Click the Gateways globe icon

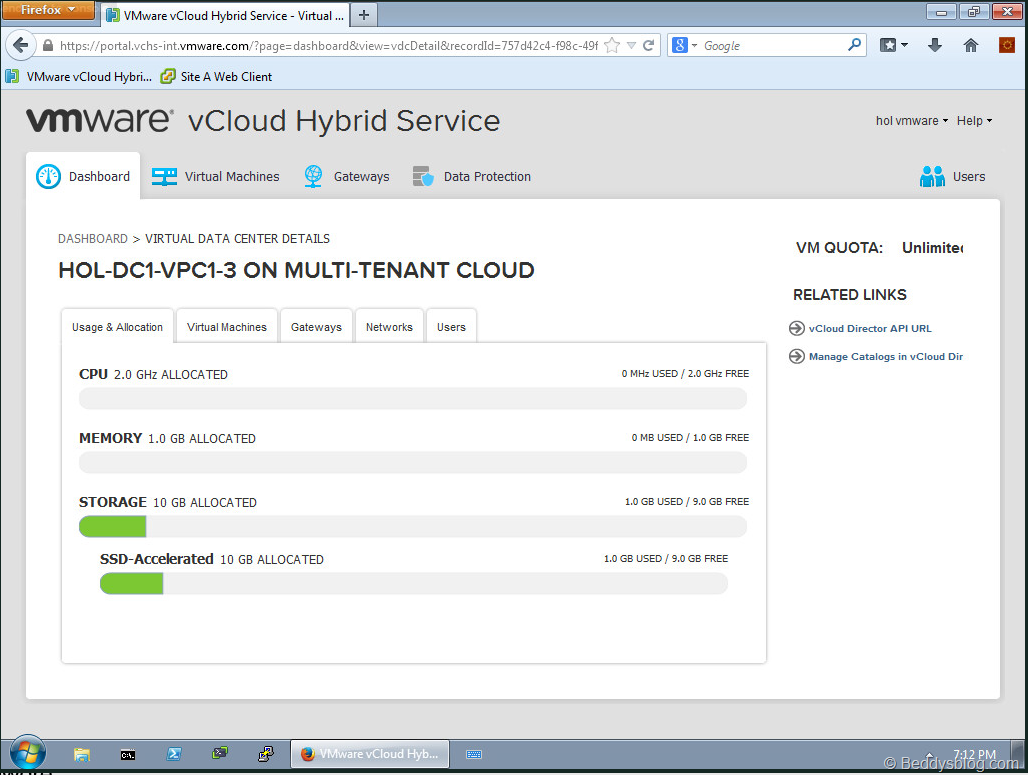[313, 176]
